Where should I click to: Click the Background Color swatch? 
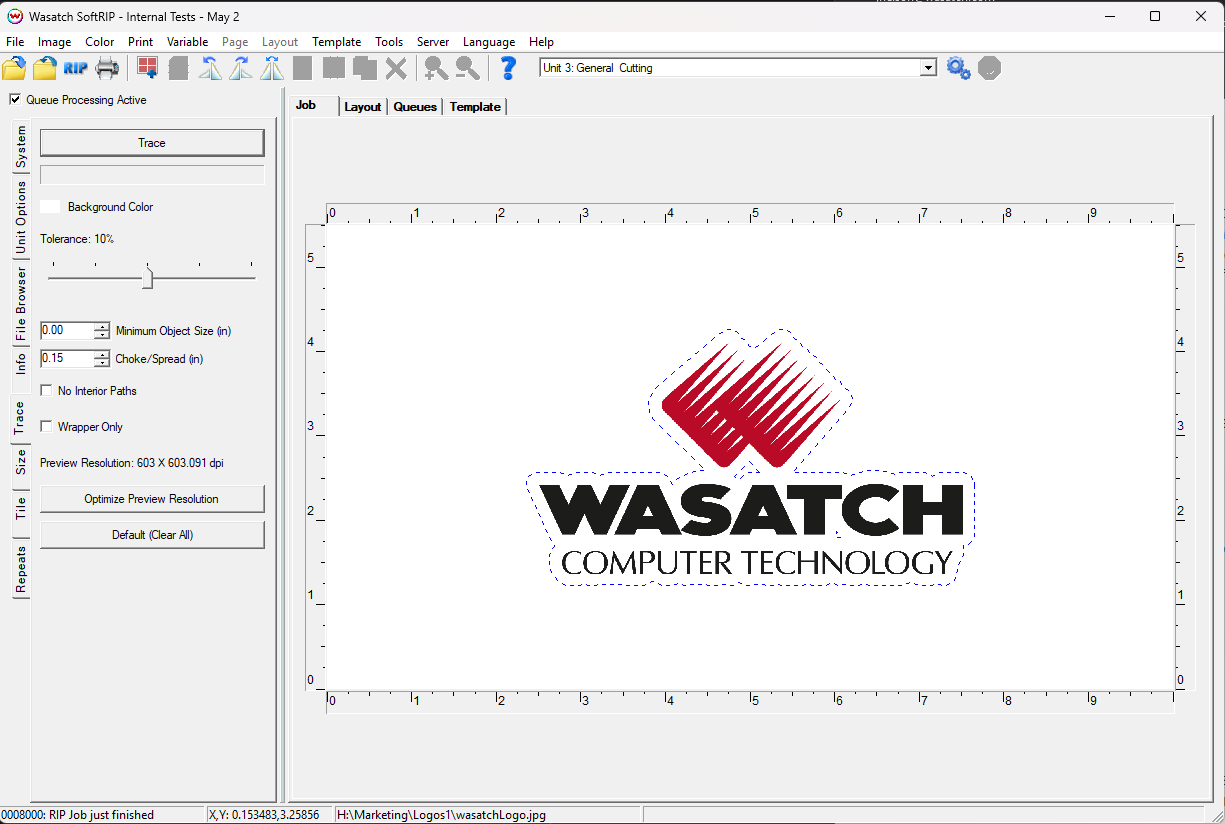click(50, 207)
